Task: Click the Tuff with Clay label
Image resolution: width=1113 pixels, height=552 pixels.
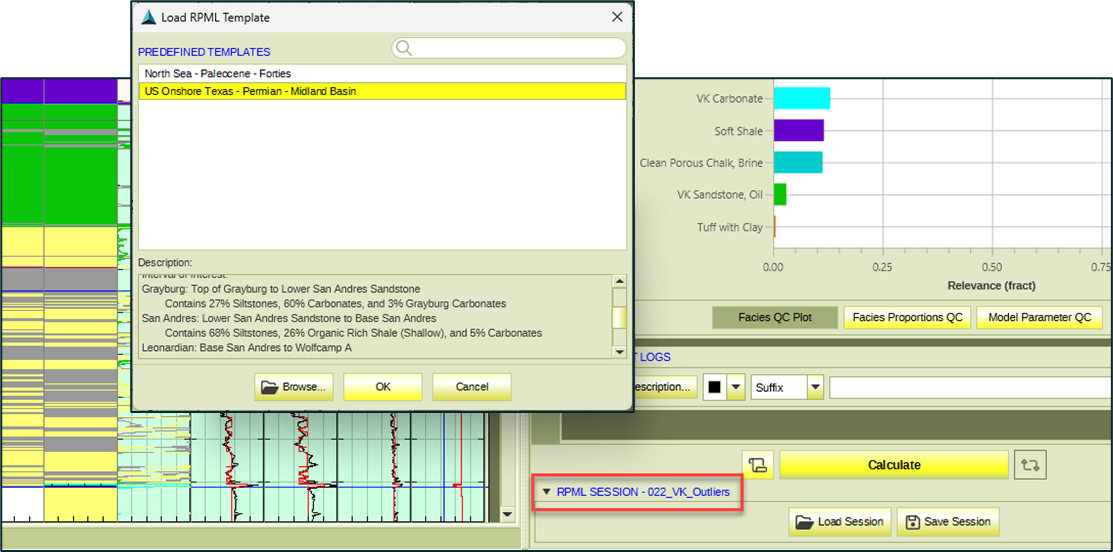Action: 730,227
